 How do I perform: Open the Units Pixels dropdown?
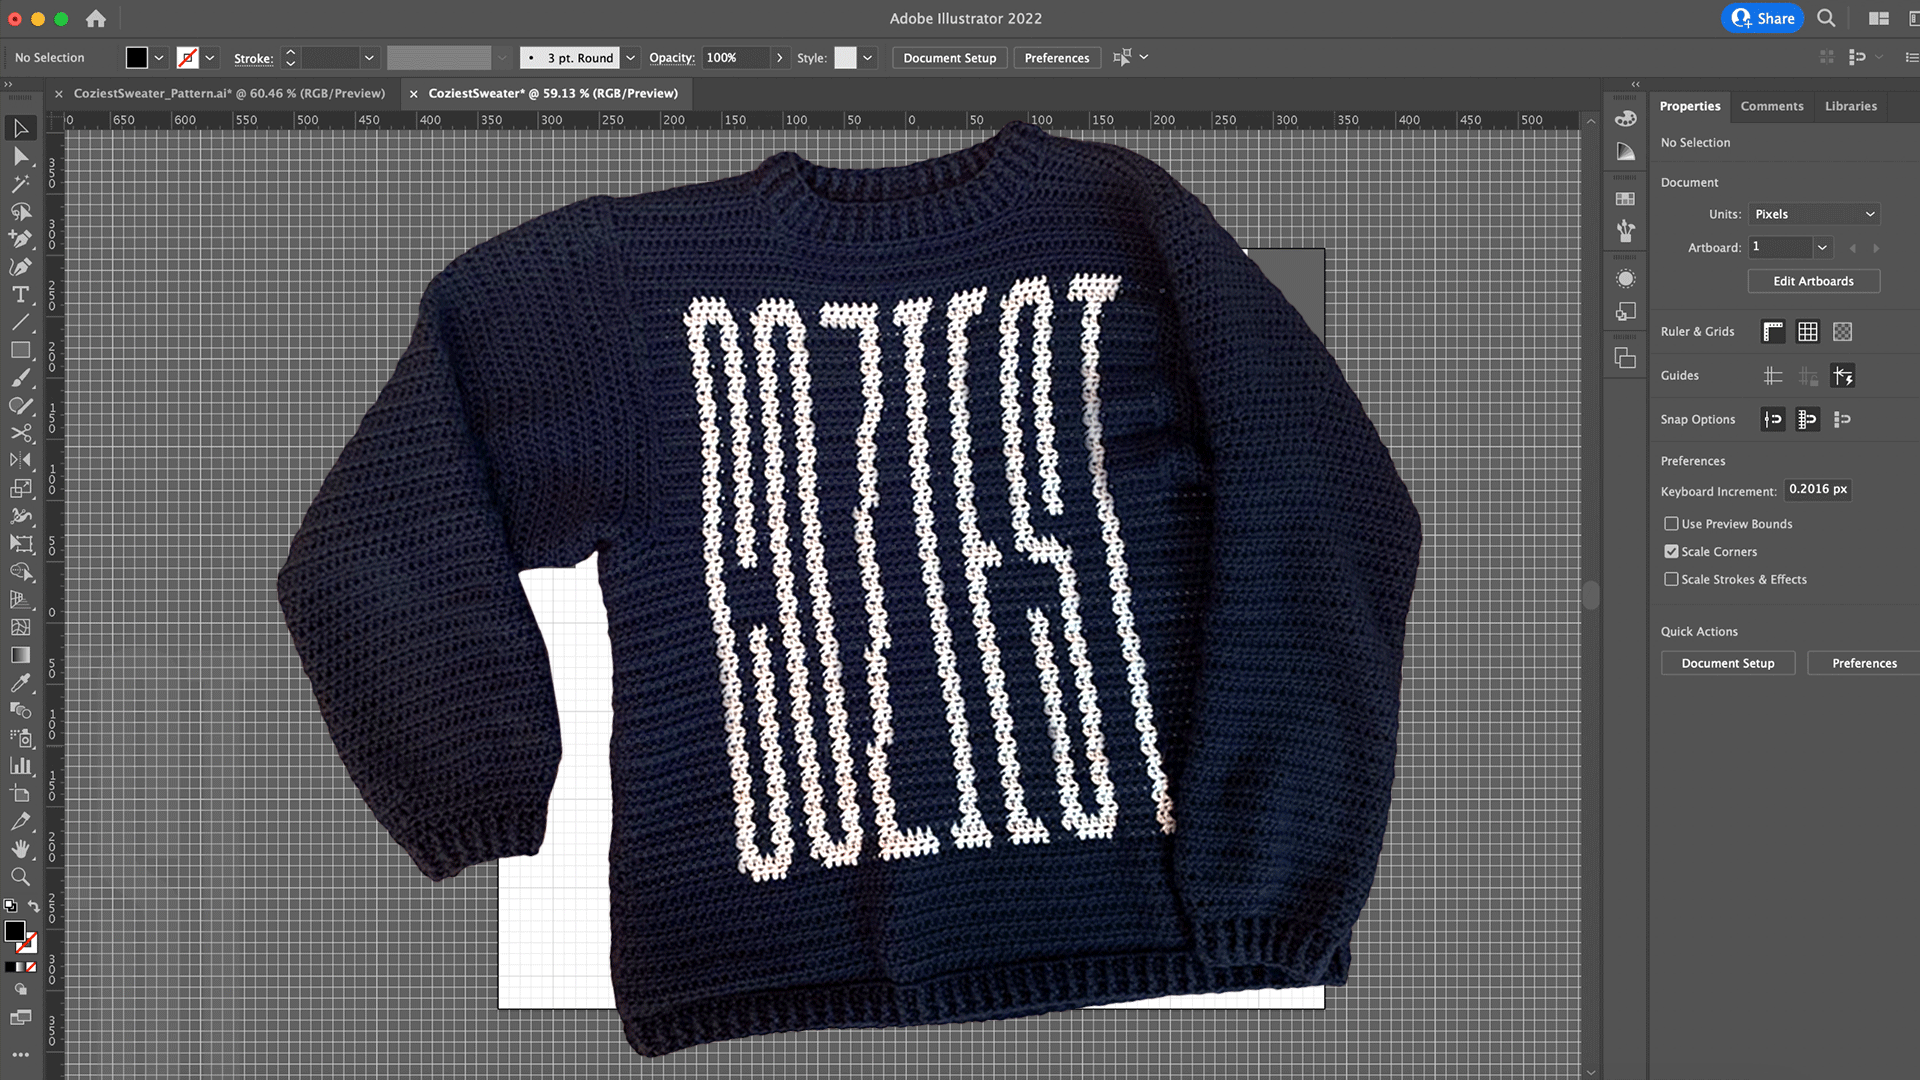pyautogui.click(x=1814, y=214)
